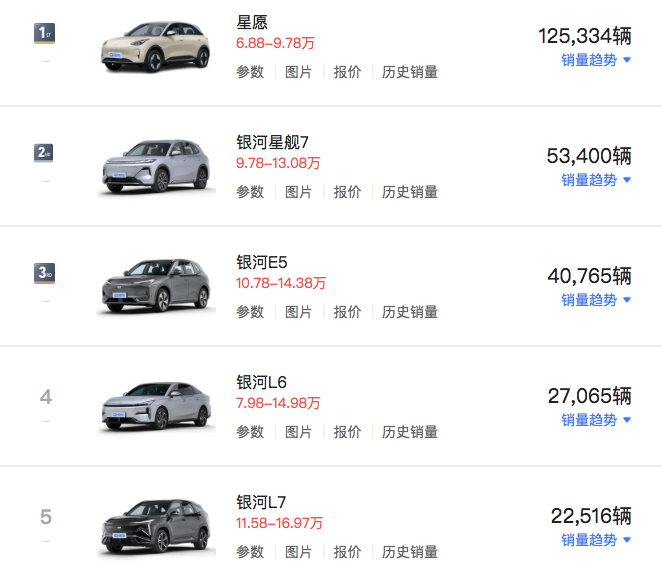Open 历史销量 link for 银河L6

click(410, 431)
